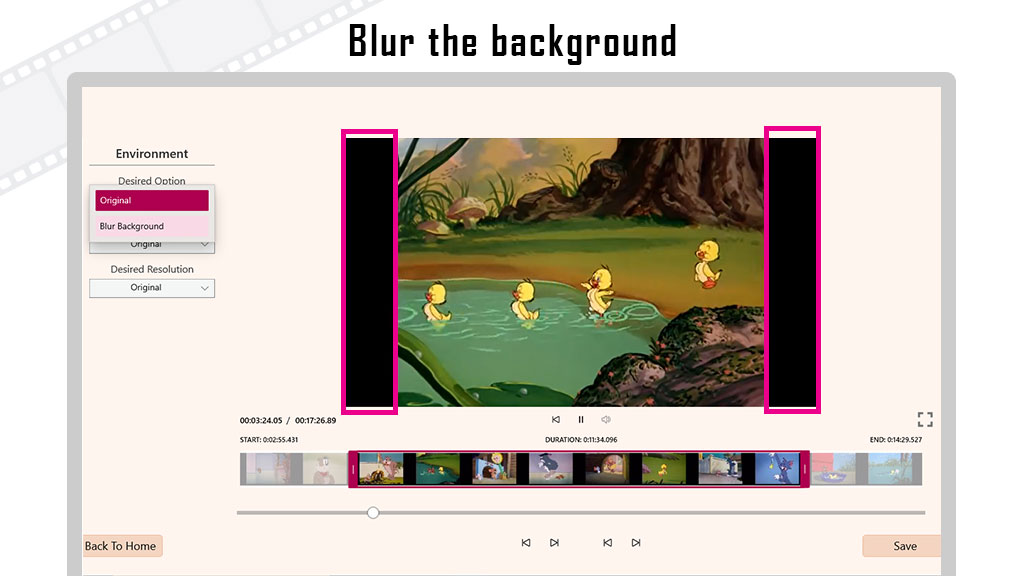Click the END: 0:14:29.527 label
Viewport: 1024px width, 576px height.
click(895, 440)
